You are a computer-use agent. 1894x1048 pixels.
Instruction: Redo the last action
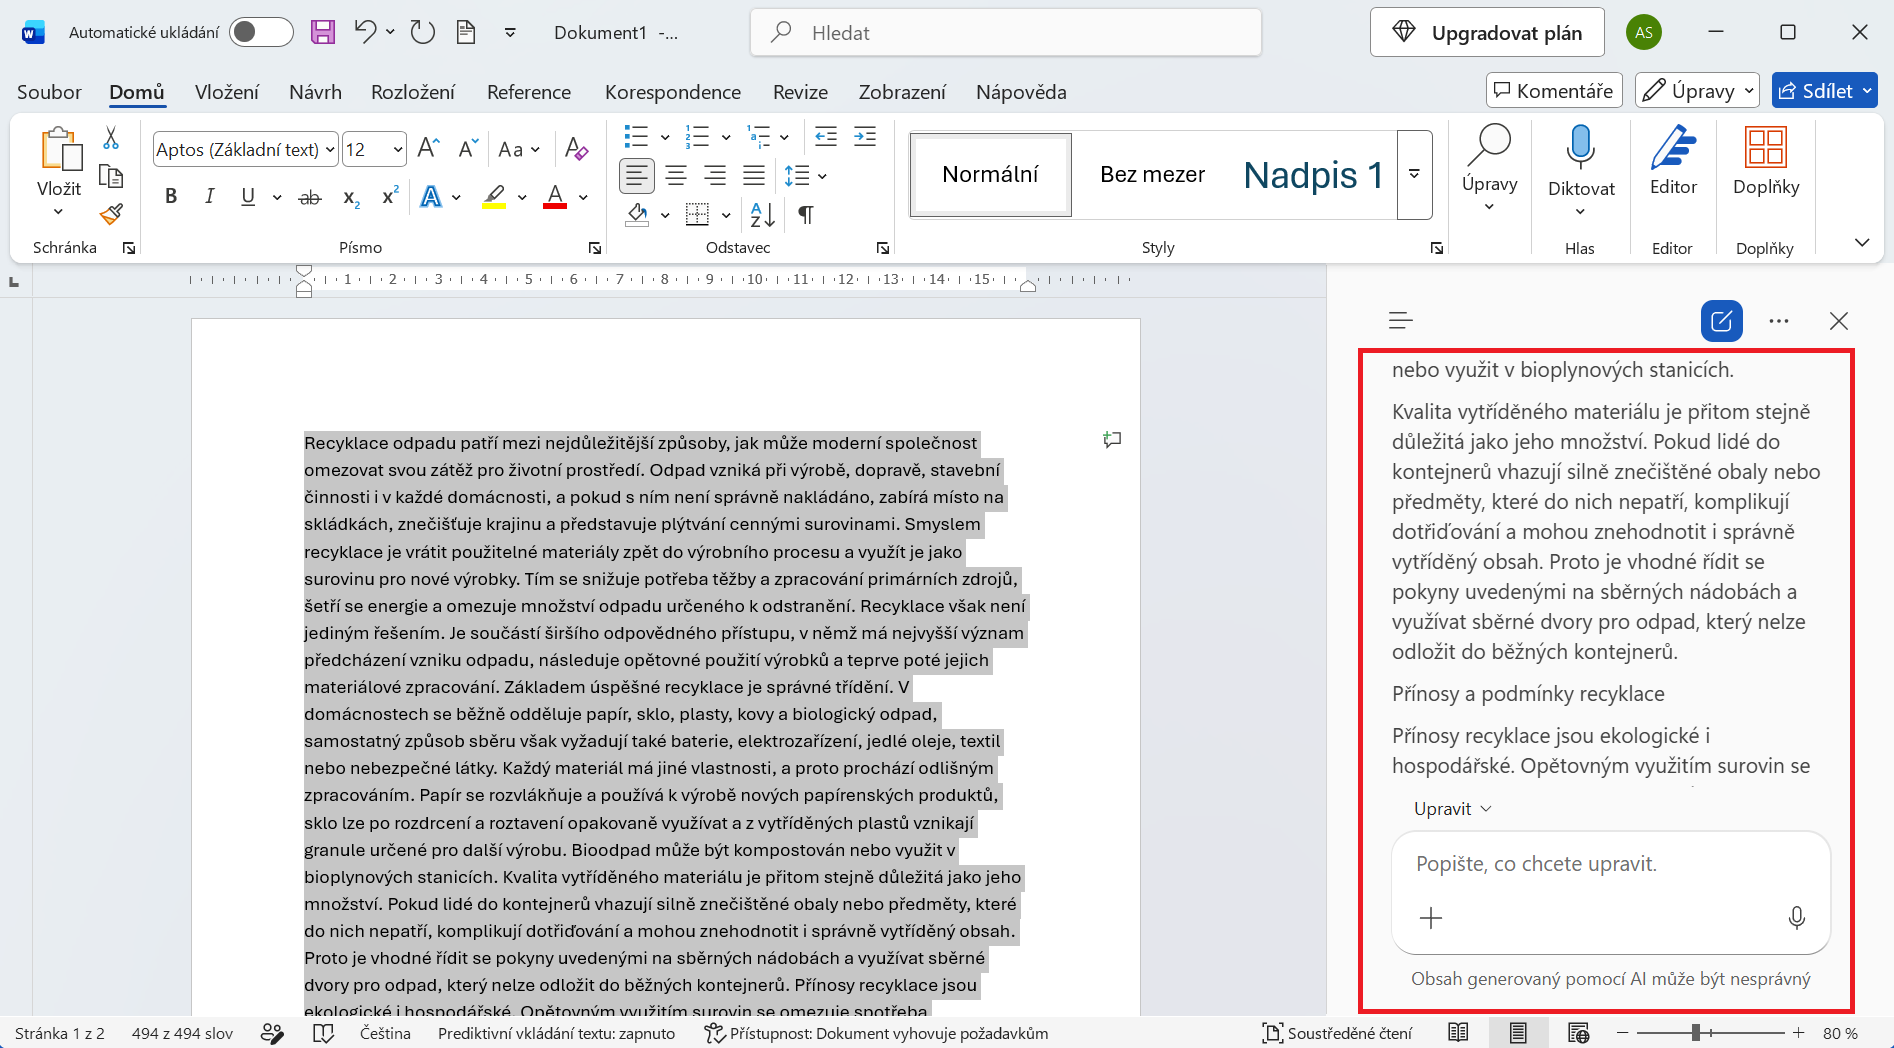(423, 32)
